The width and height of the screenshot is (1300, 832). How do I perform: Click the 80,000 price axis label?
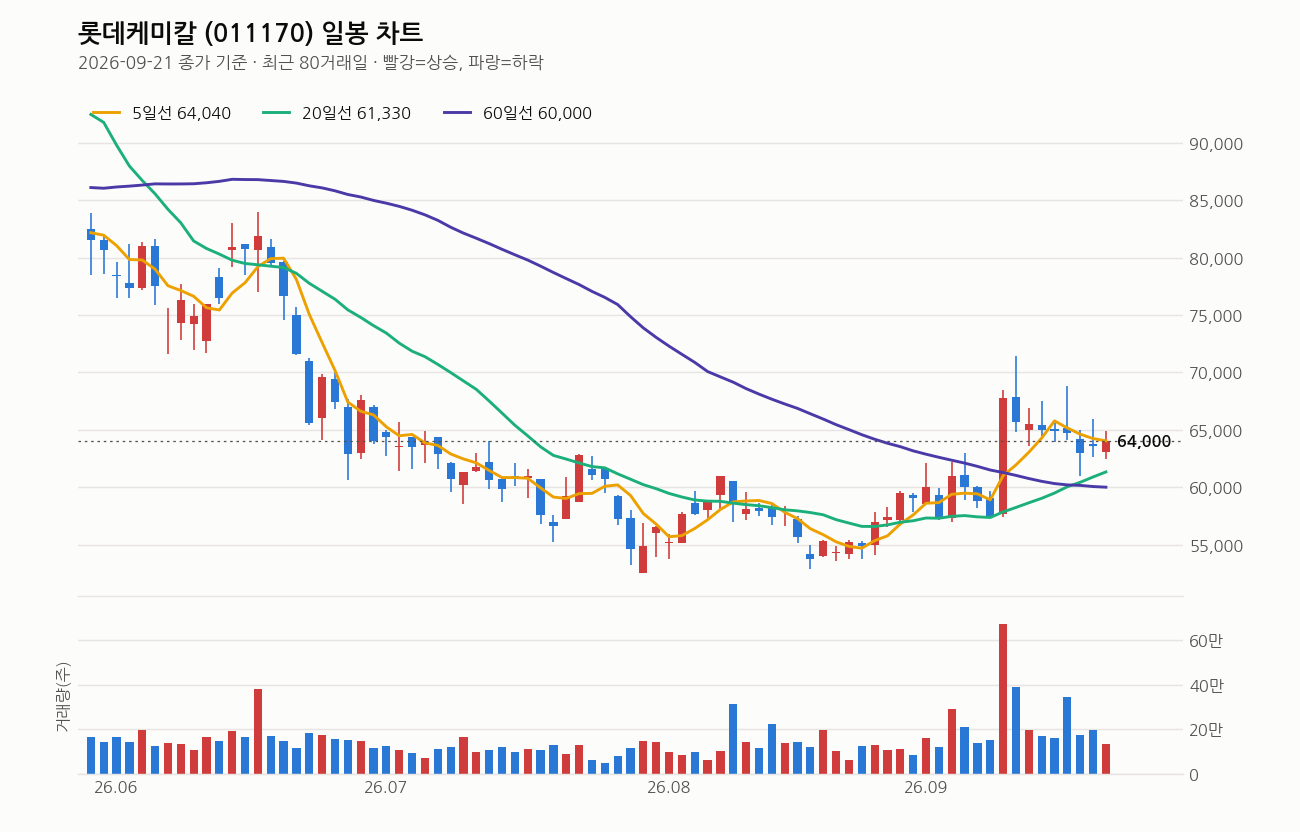[1215, 259]
